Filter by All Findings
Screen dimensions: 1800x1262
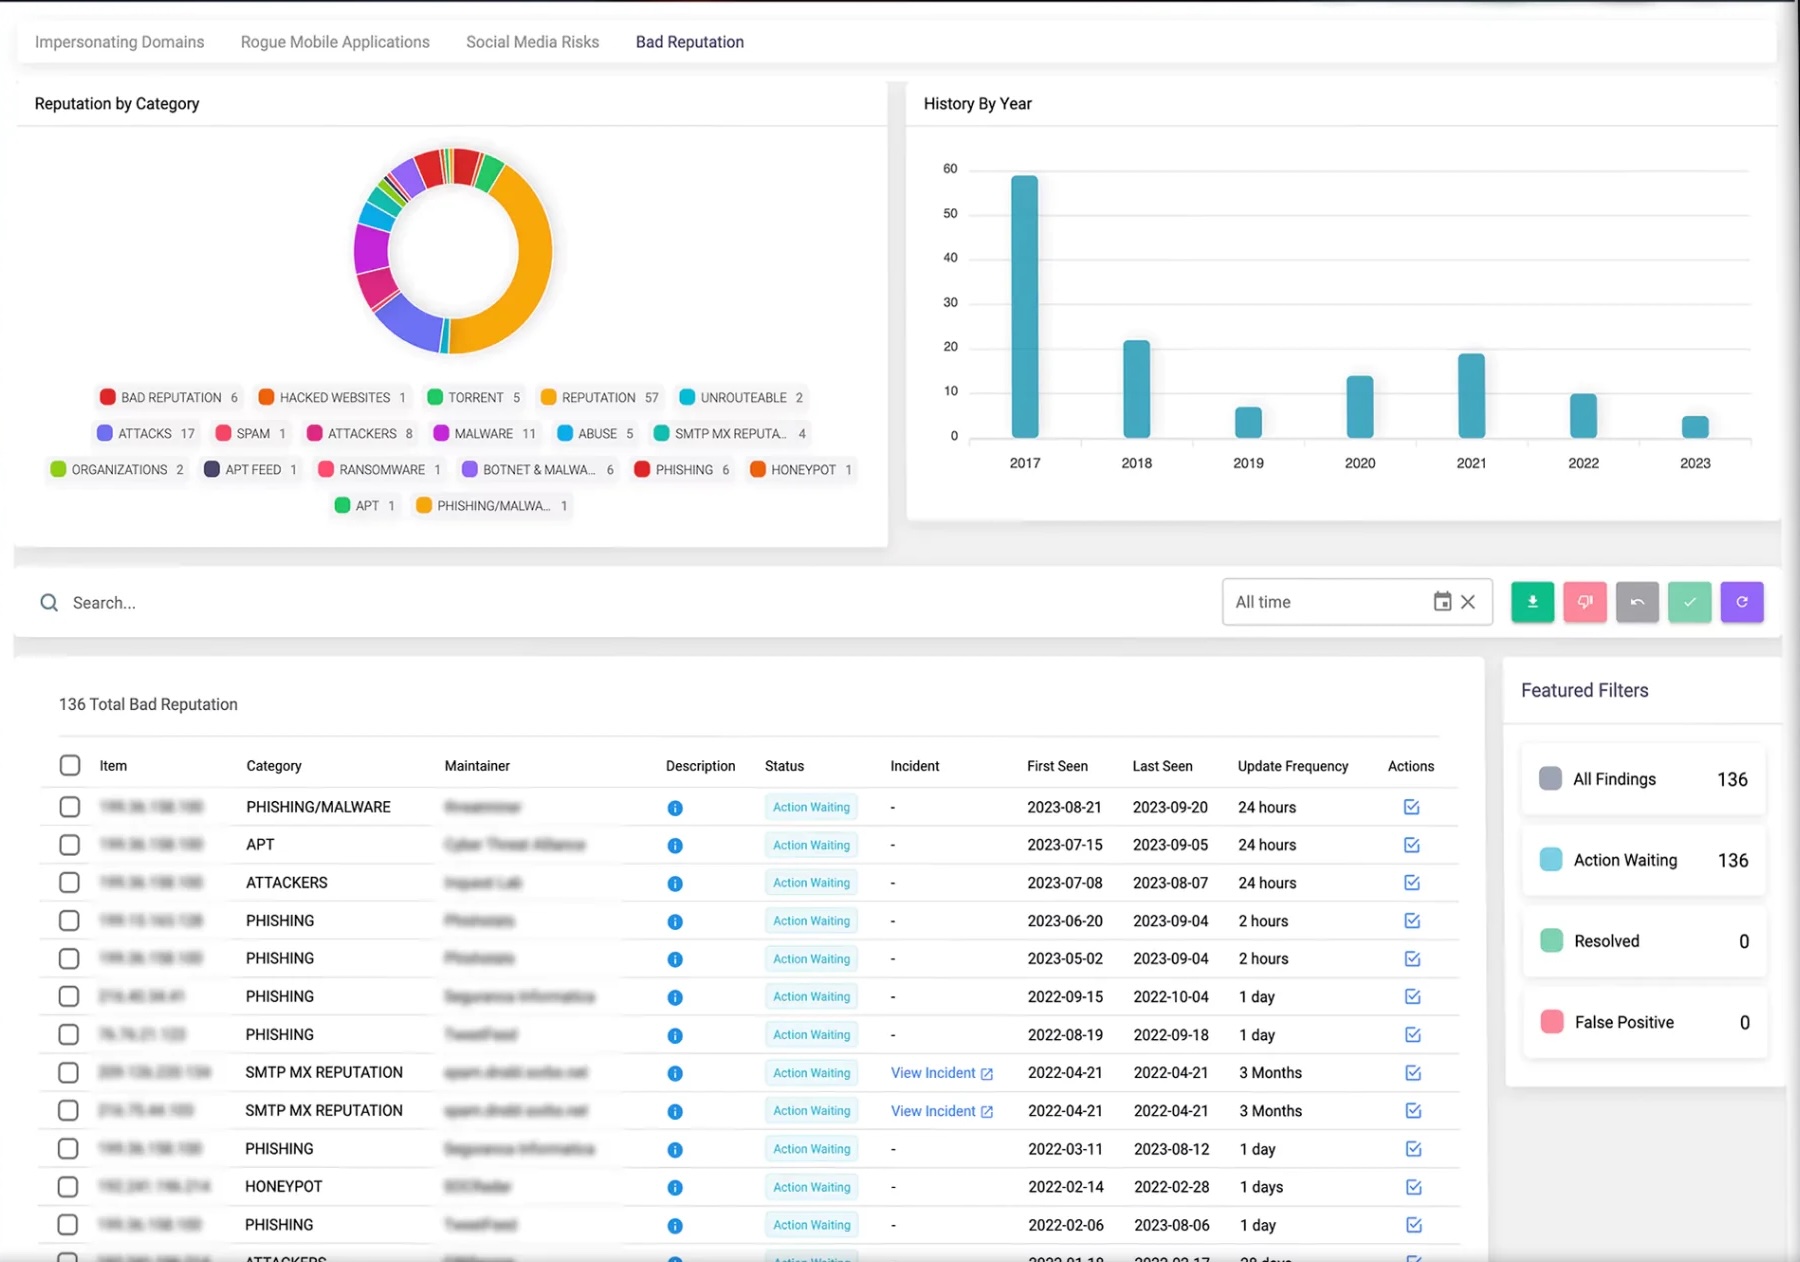(1644, 779)
